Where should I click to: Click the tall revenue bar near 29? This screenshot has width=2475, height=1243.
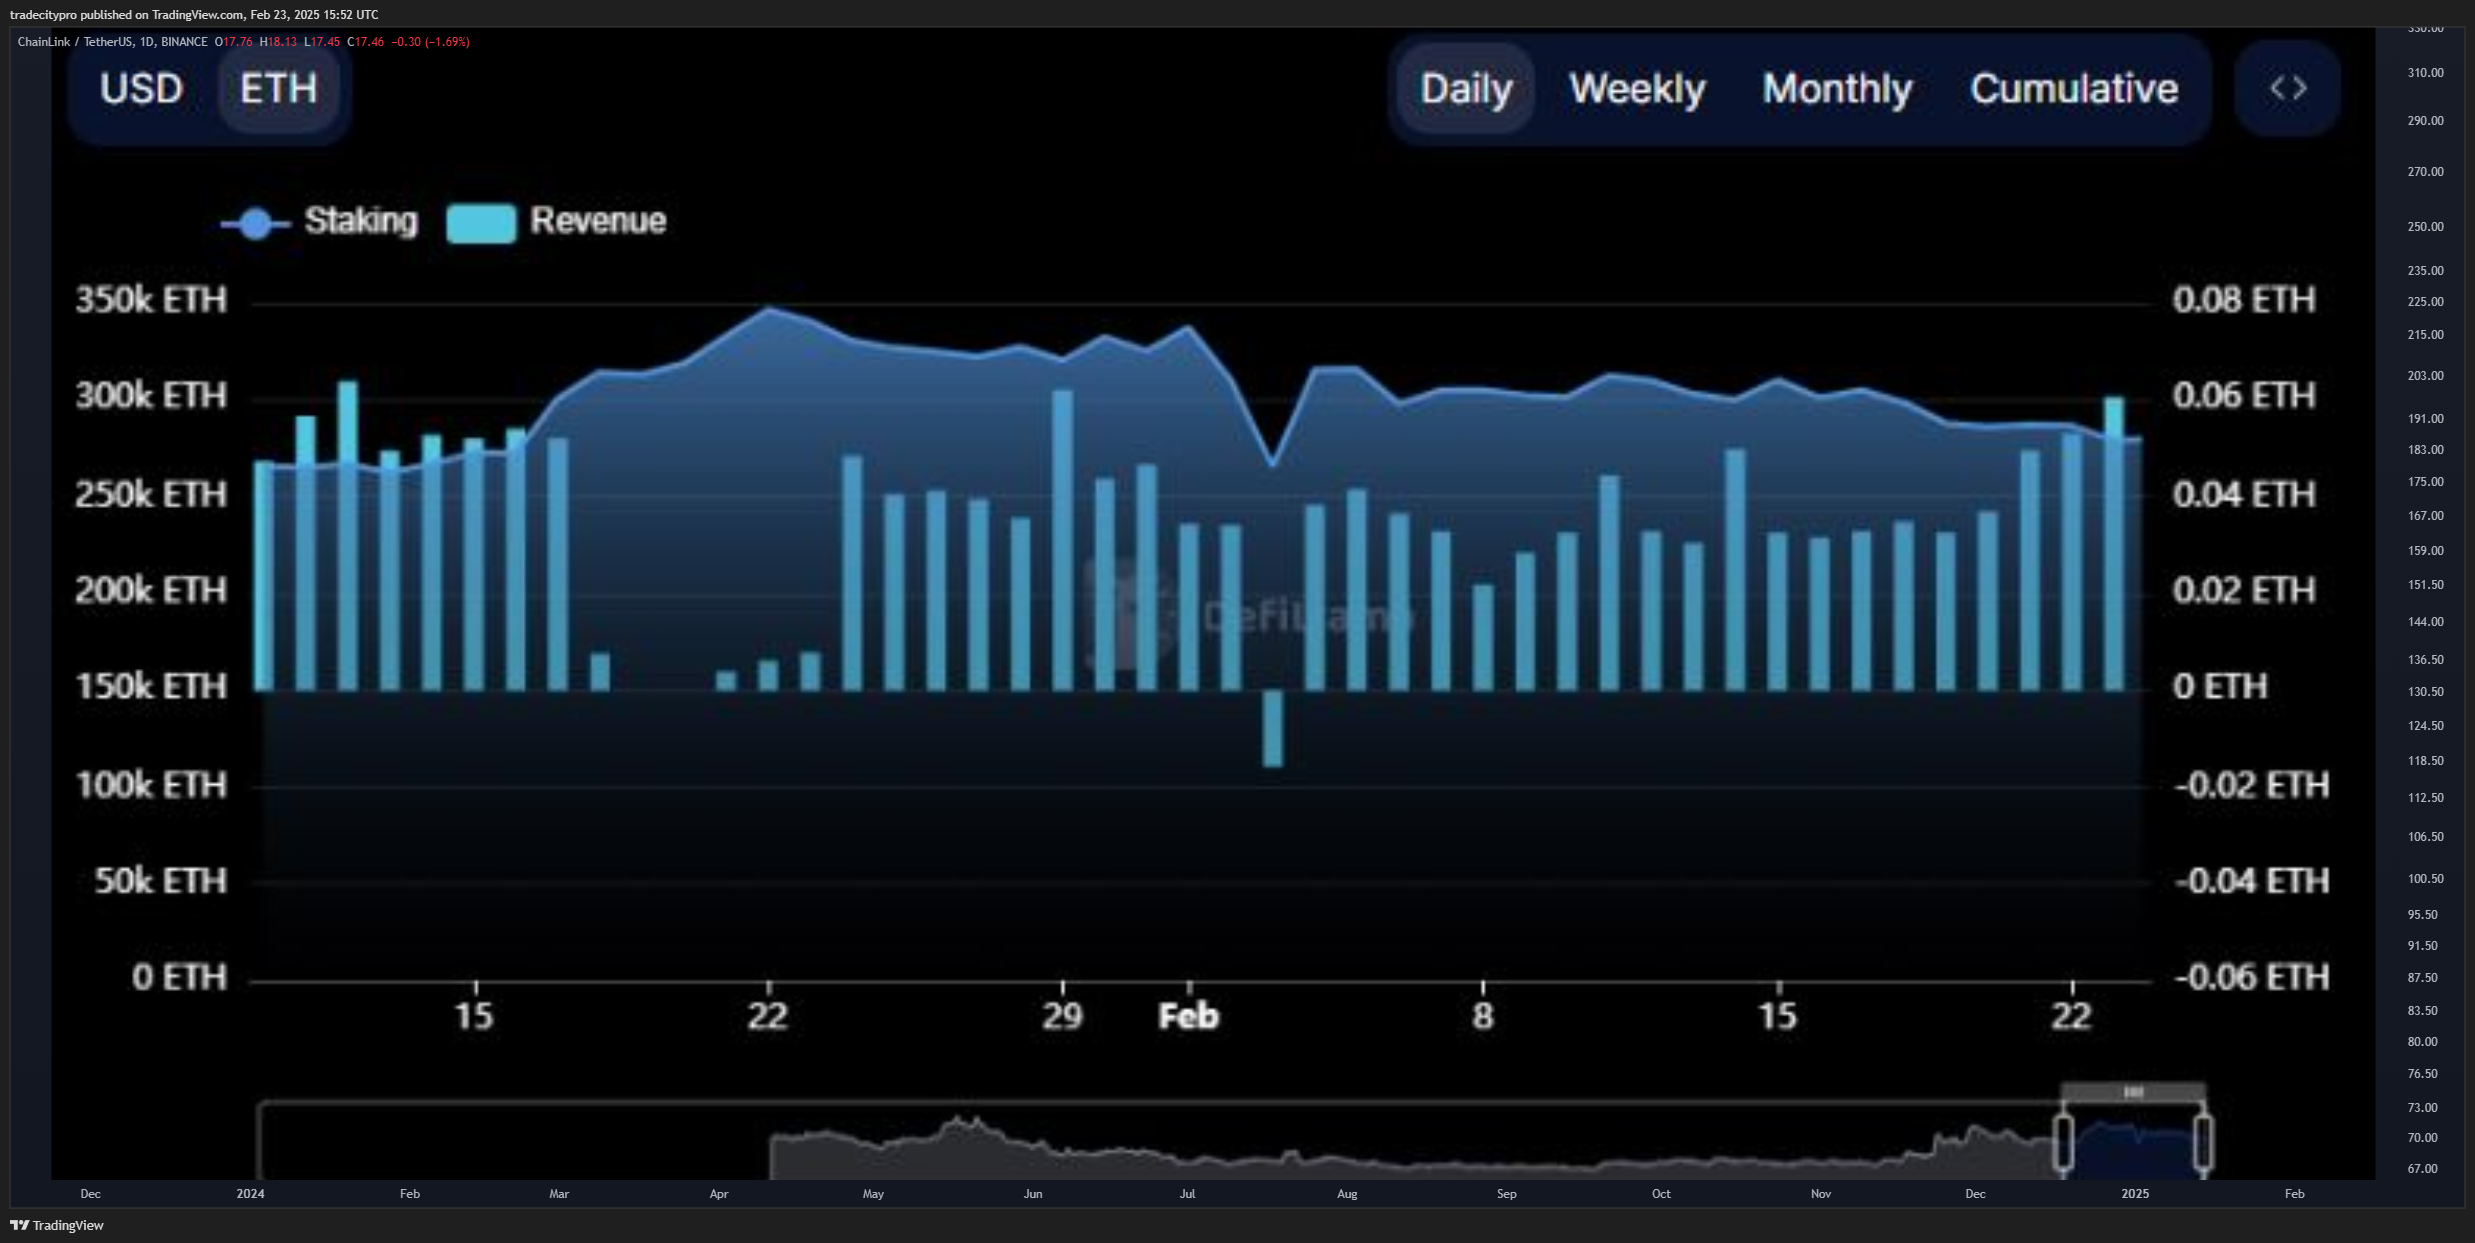(1062, 540)
